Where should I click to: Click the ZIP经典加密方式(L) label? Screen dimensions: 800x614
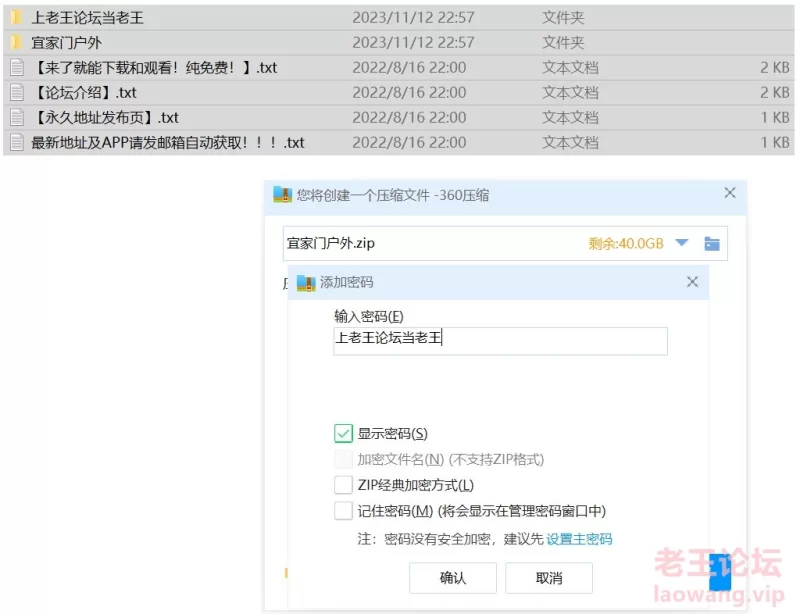pyautogui.click(x=416, y=485)
